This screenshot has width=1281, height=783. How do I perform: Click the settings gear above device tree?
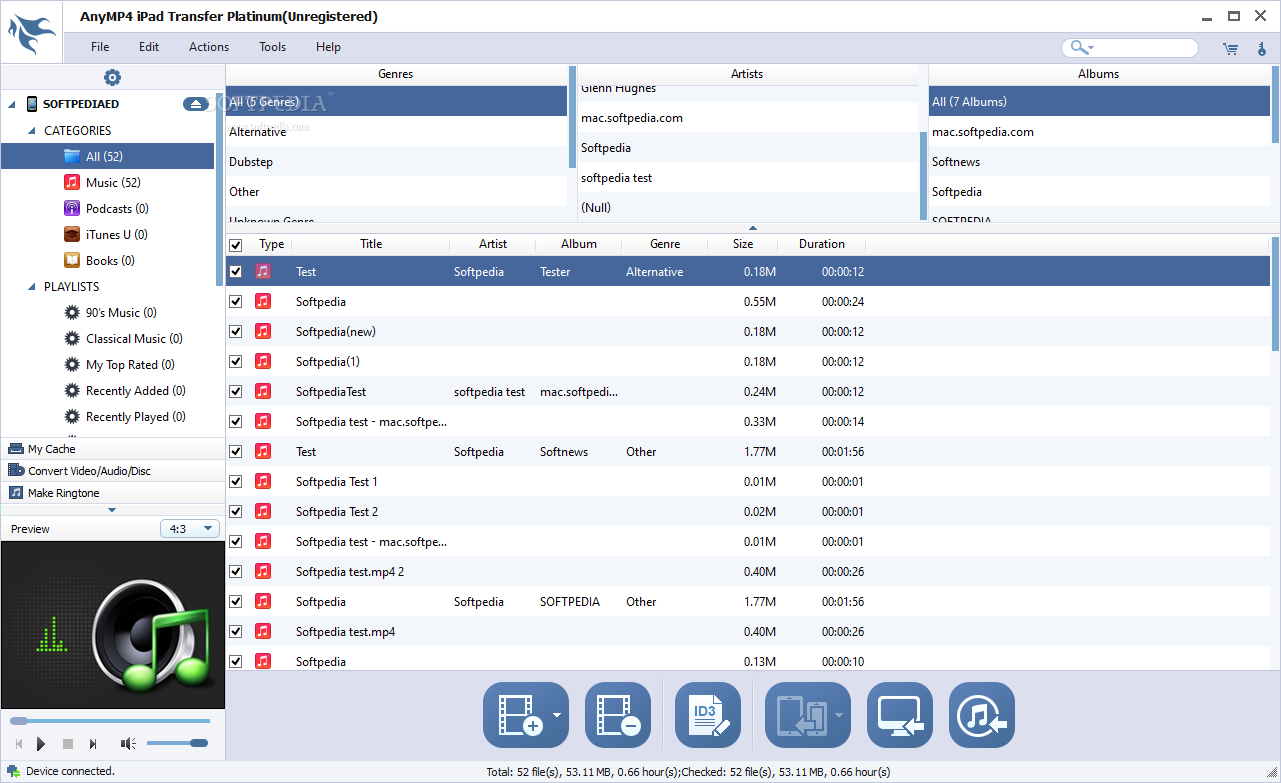pos(112,78)
